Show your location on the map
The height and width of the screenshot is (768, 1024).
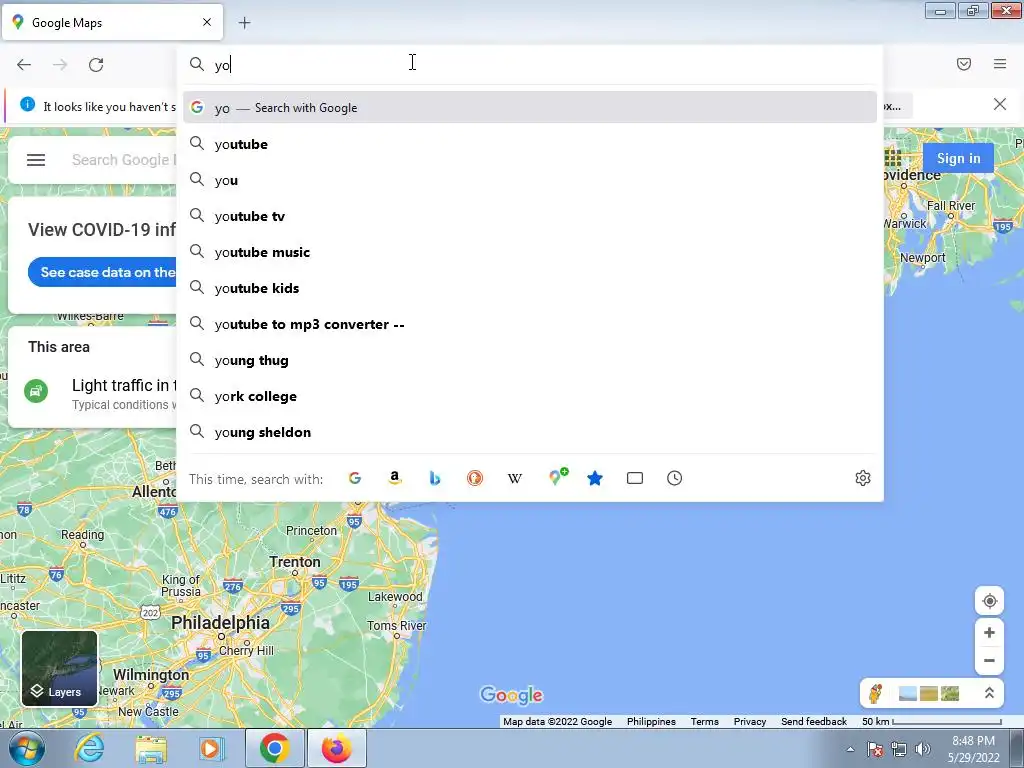click(x=989, y=601)
